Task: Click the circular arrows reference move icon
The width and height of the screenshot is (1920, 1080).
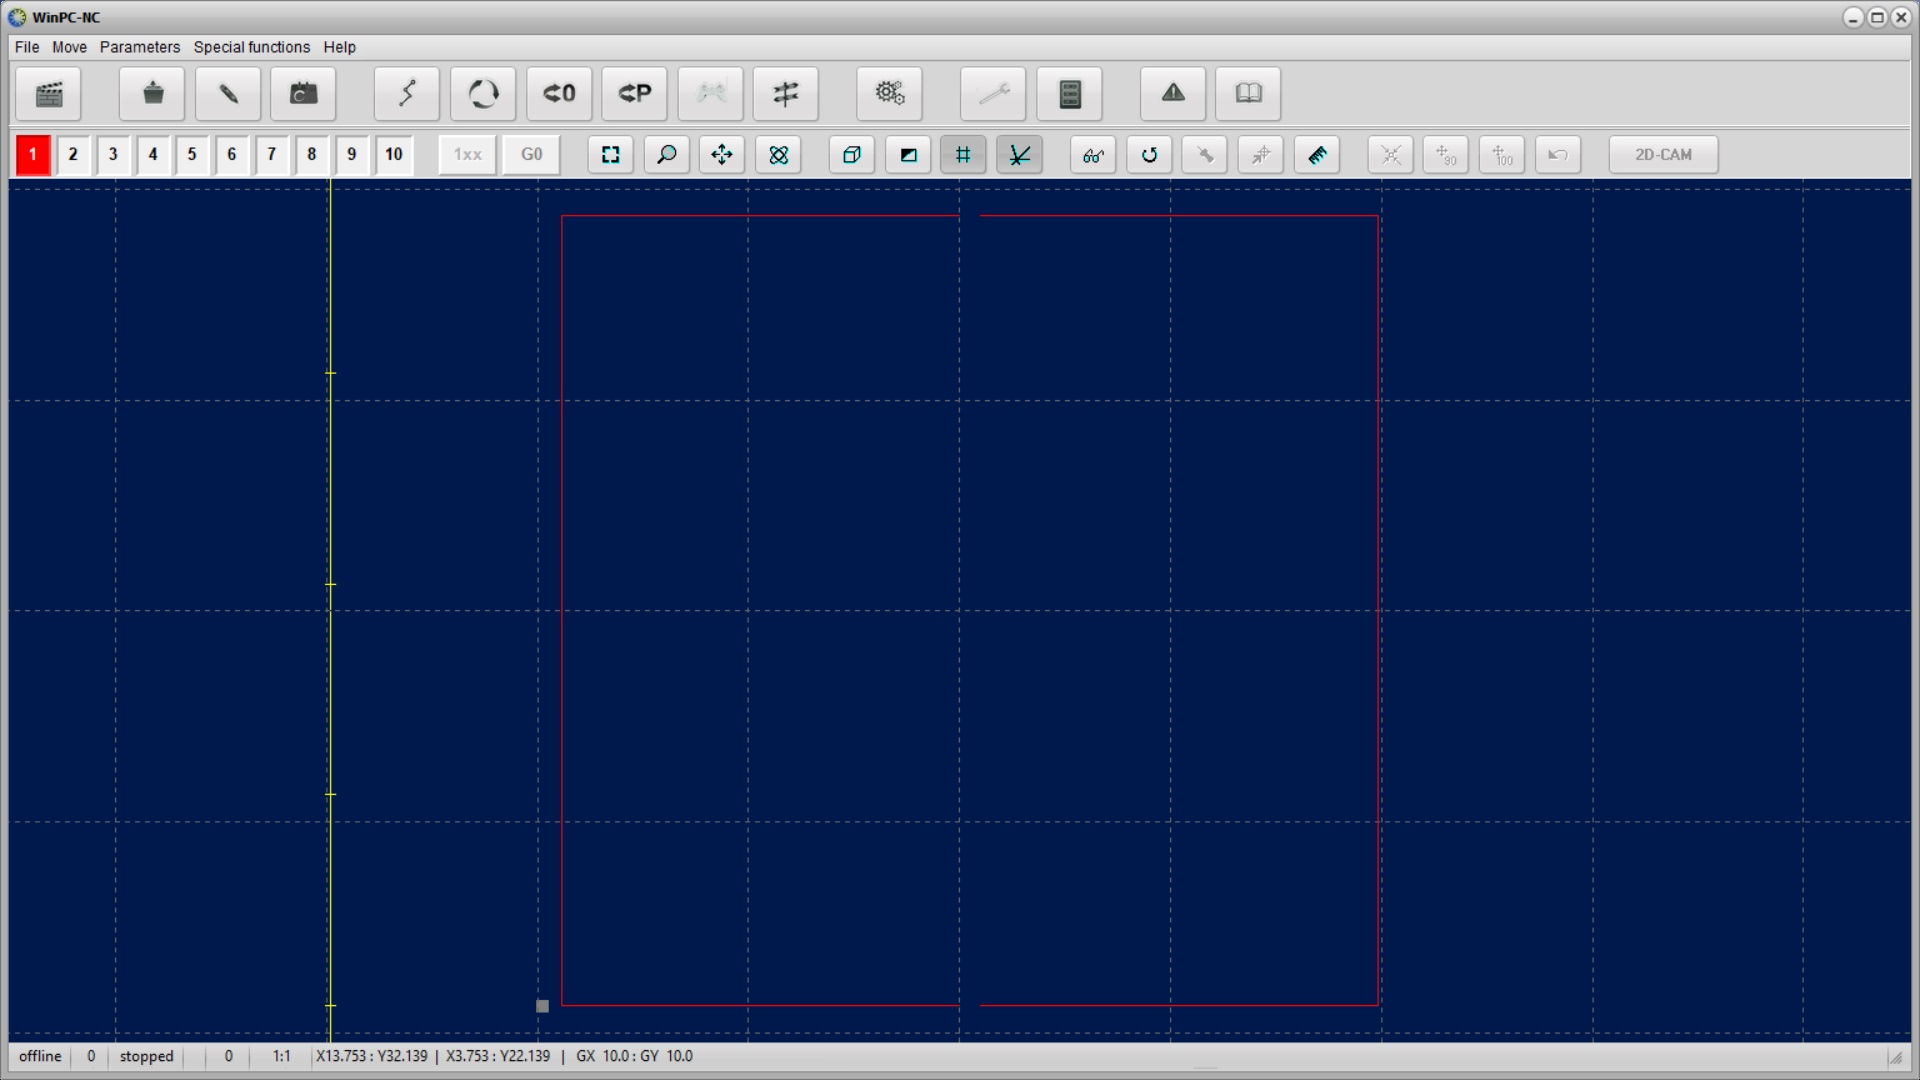Action: coord(483,94)
